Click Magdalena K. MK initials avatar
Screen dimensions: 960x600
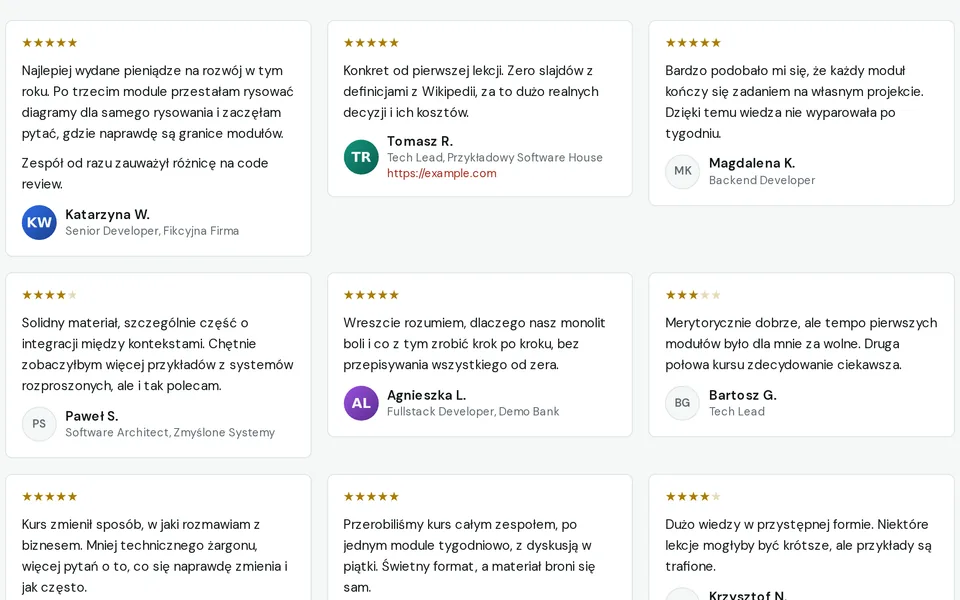683,171
